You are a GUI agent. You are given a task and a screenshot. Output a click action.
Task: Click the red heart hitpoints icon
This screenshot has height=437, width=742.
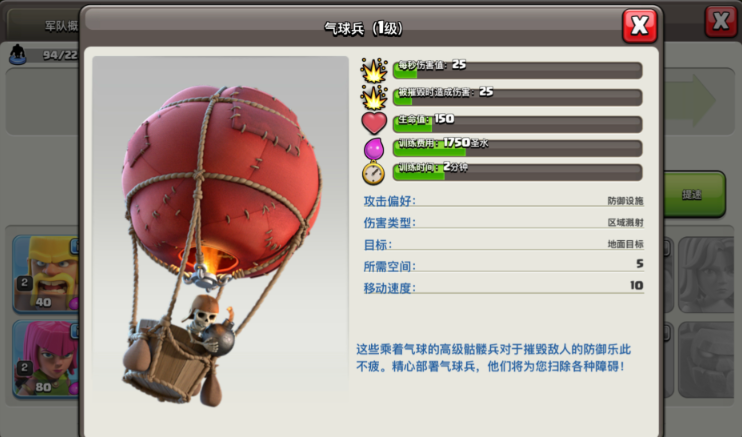374,123
